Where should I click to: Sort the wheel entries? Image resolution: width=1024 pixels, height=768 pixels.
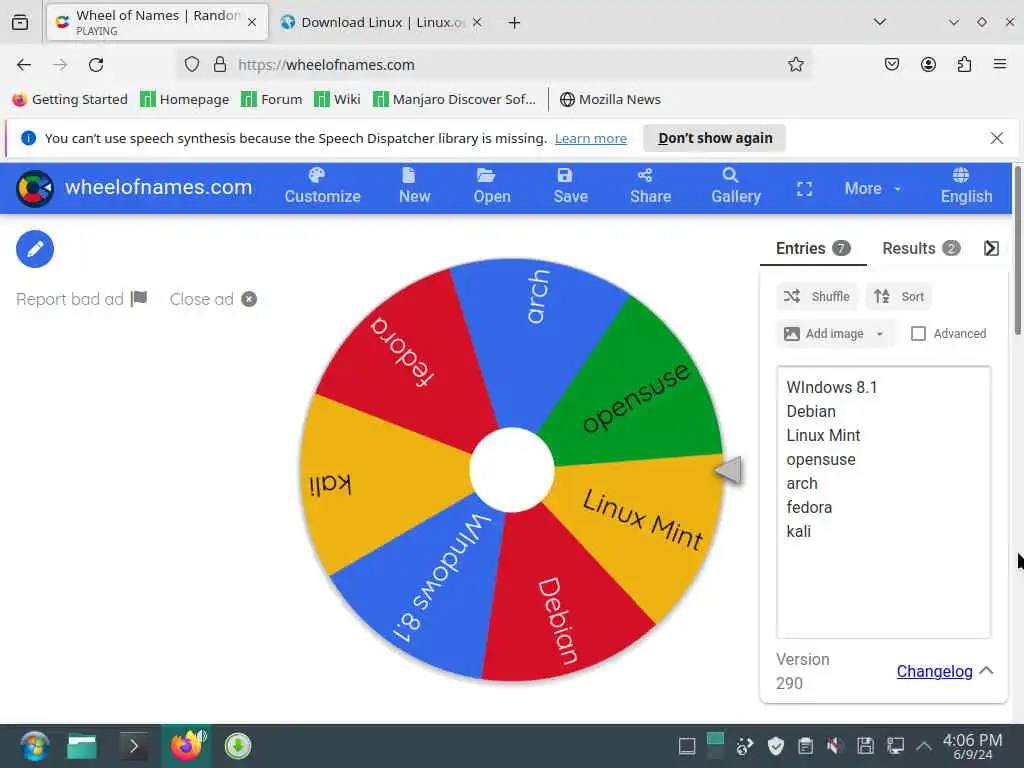[899, 296]
